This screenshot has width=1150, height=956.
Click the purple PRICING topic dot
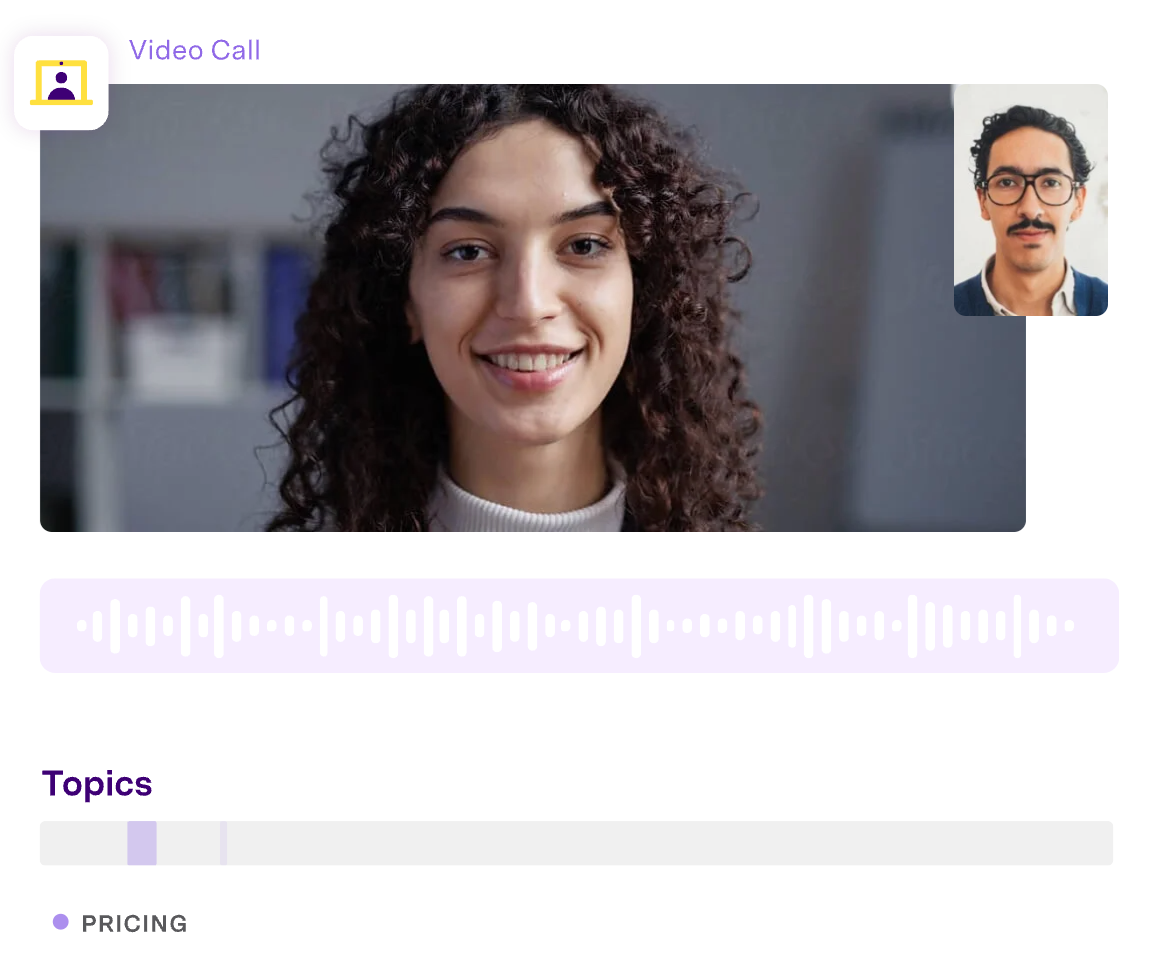[61, 923]
